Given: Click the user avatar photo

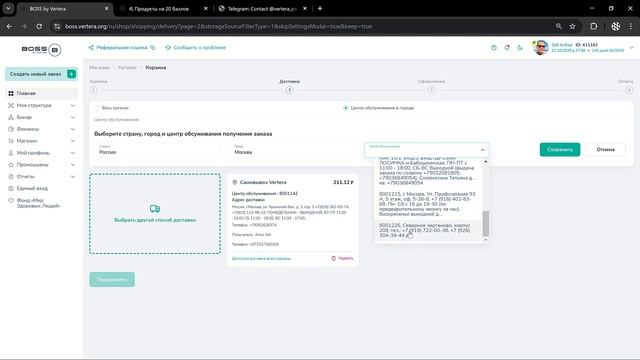Looking at the screenshot, I should point(541,48).
